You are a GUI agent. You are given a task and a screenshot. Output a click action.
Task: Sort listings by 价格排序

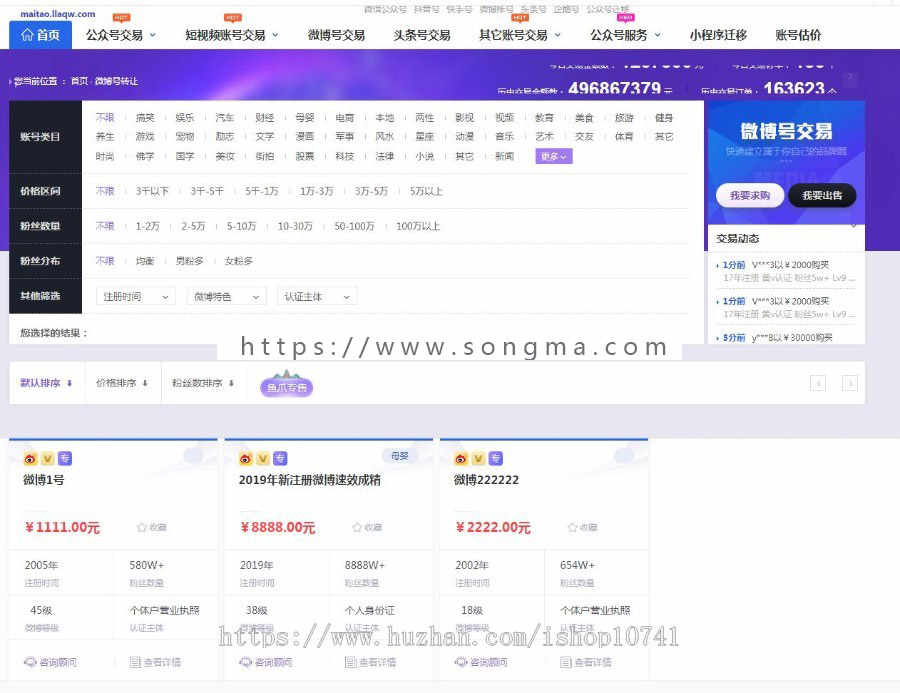(x=122, y=383)
